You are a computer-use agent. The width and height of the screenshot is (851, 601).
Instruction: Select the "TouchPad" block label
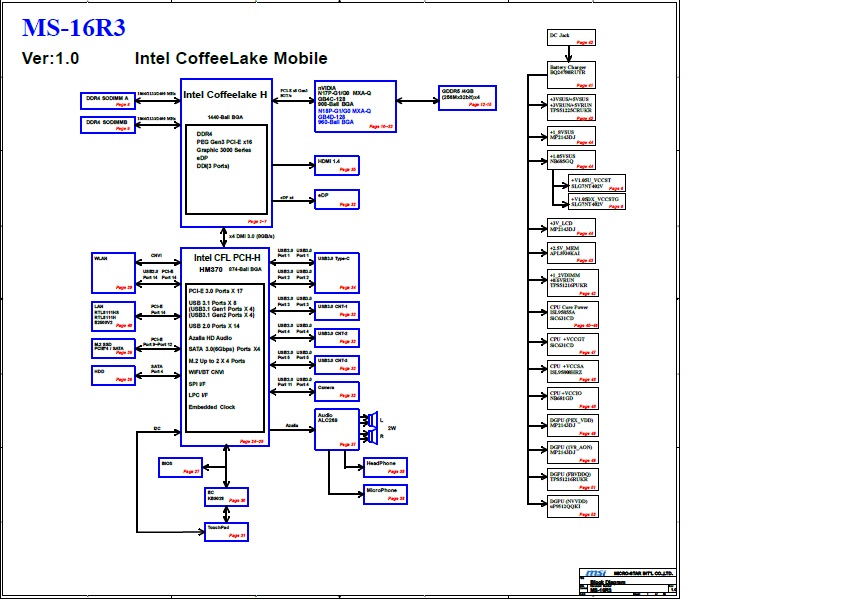(x=218, y=528)
